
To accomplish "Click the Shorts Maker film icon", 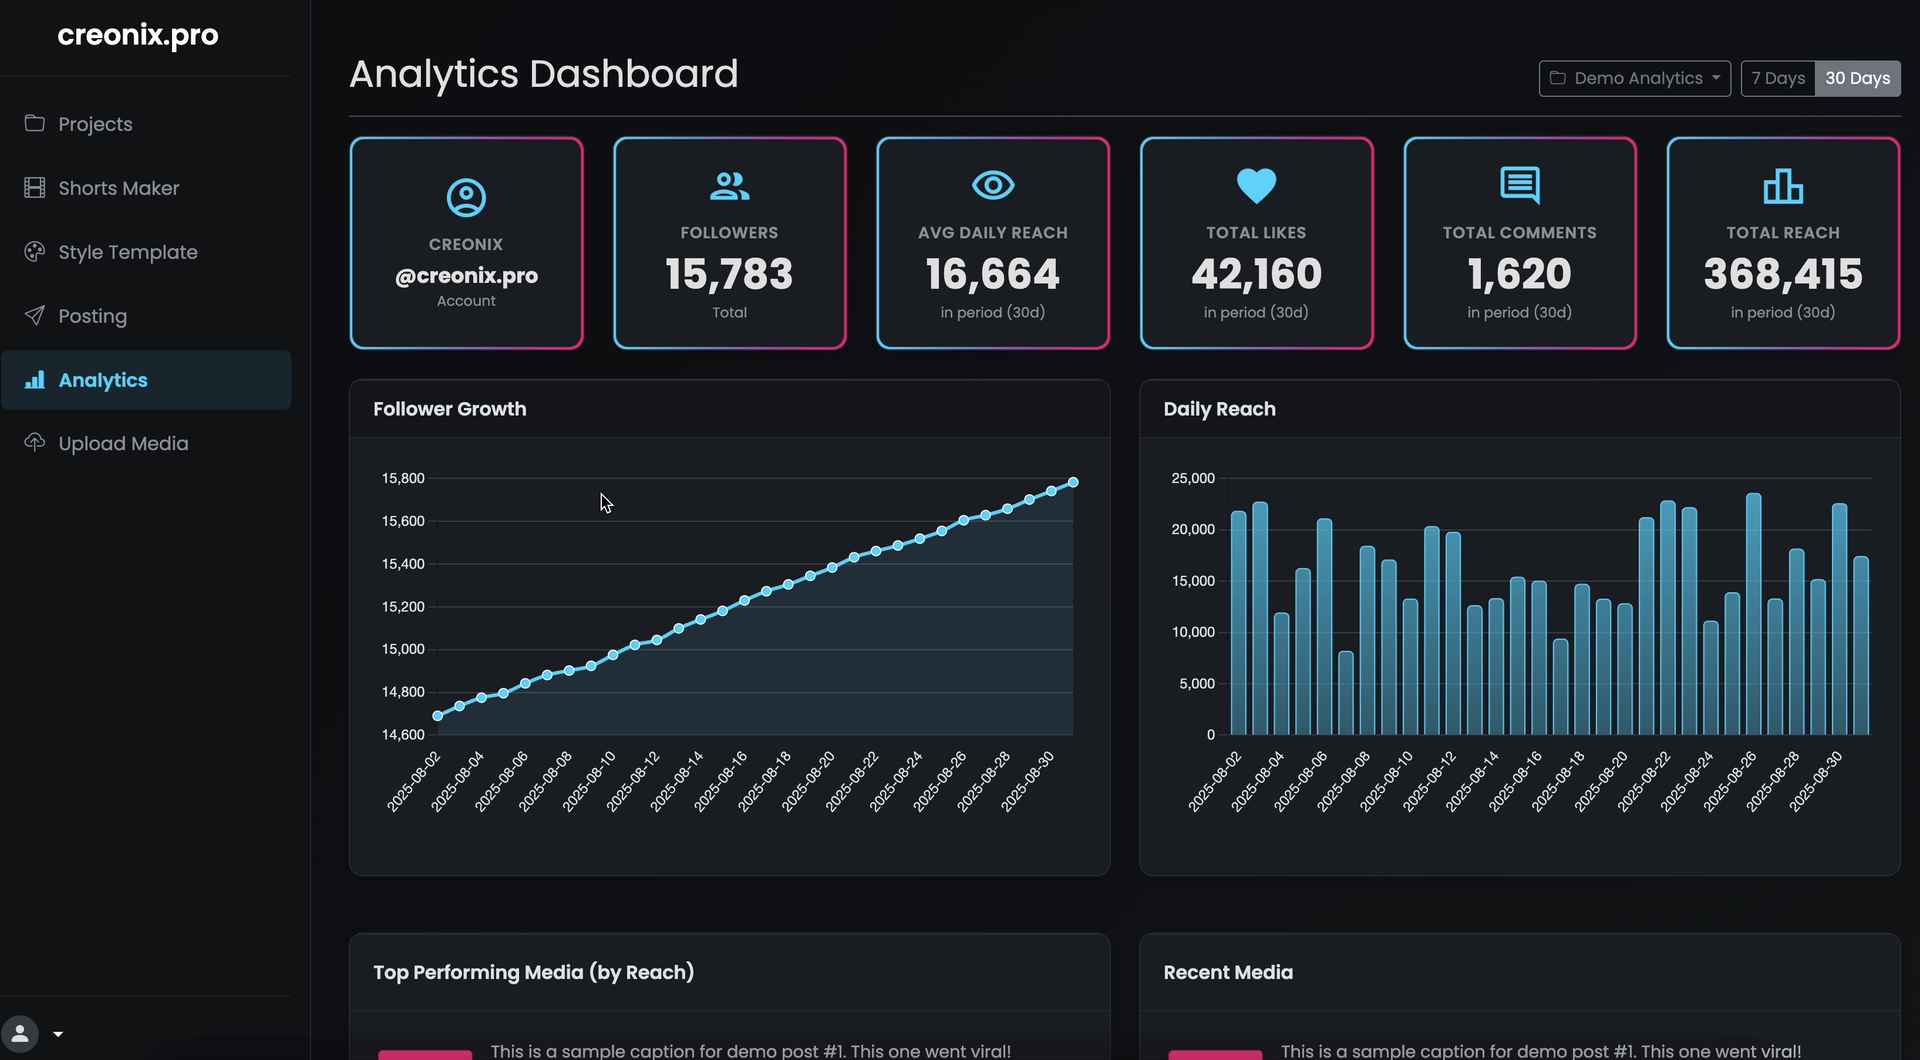I will [35, 188].
